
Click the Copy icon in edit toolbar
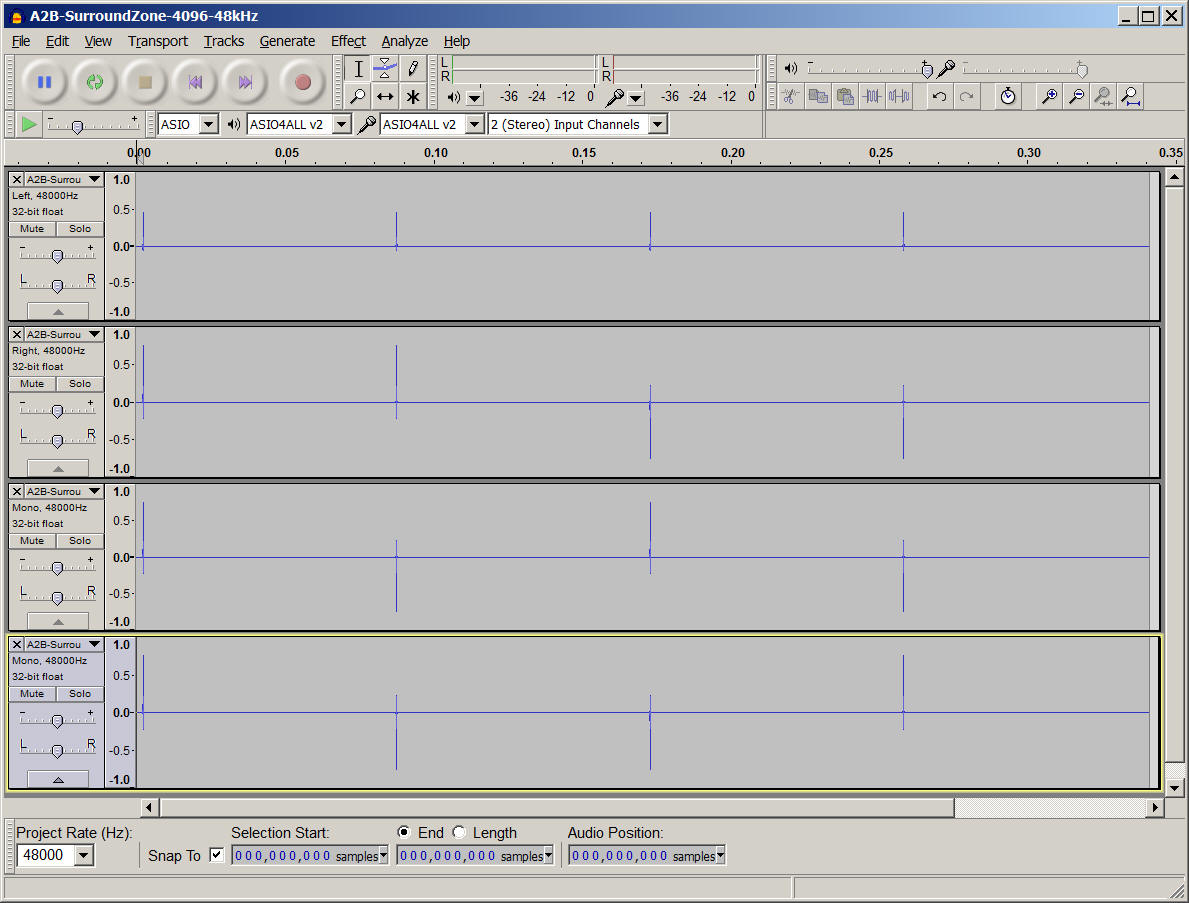817,96
